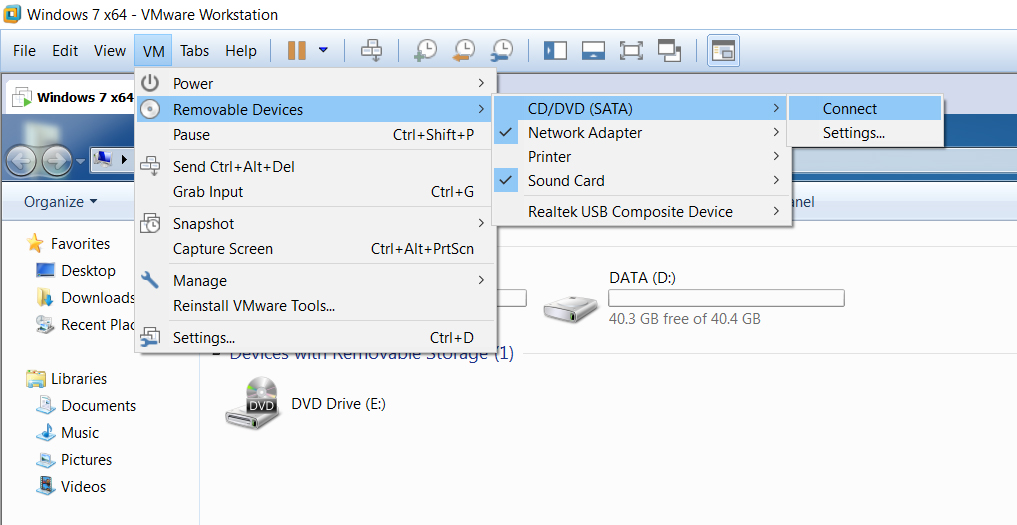Enter full screen mode via toolbar icon
The image size is (1017, 525).
tap(631, 50)
